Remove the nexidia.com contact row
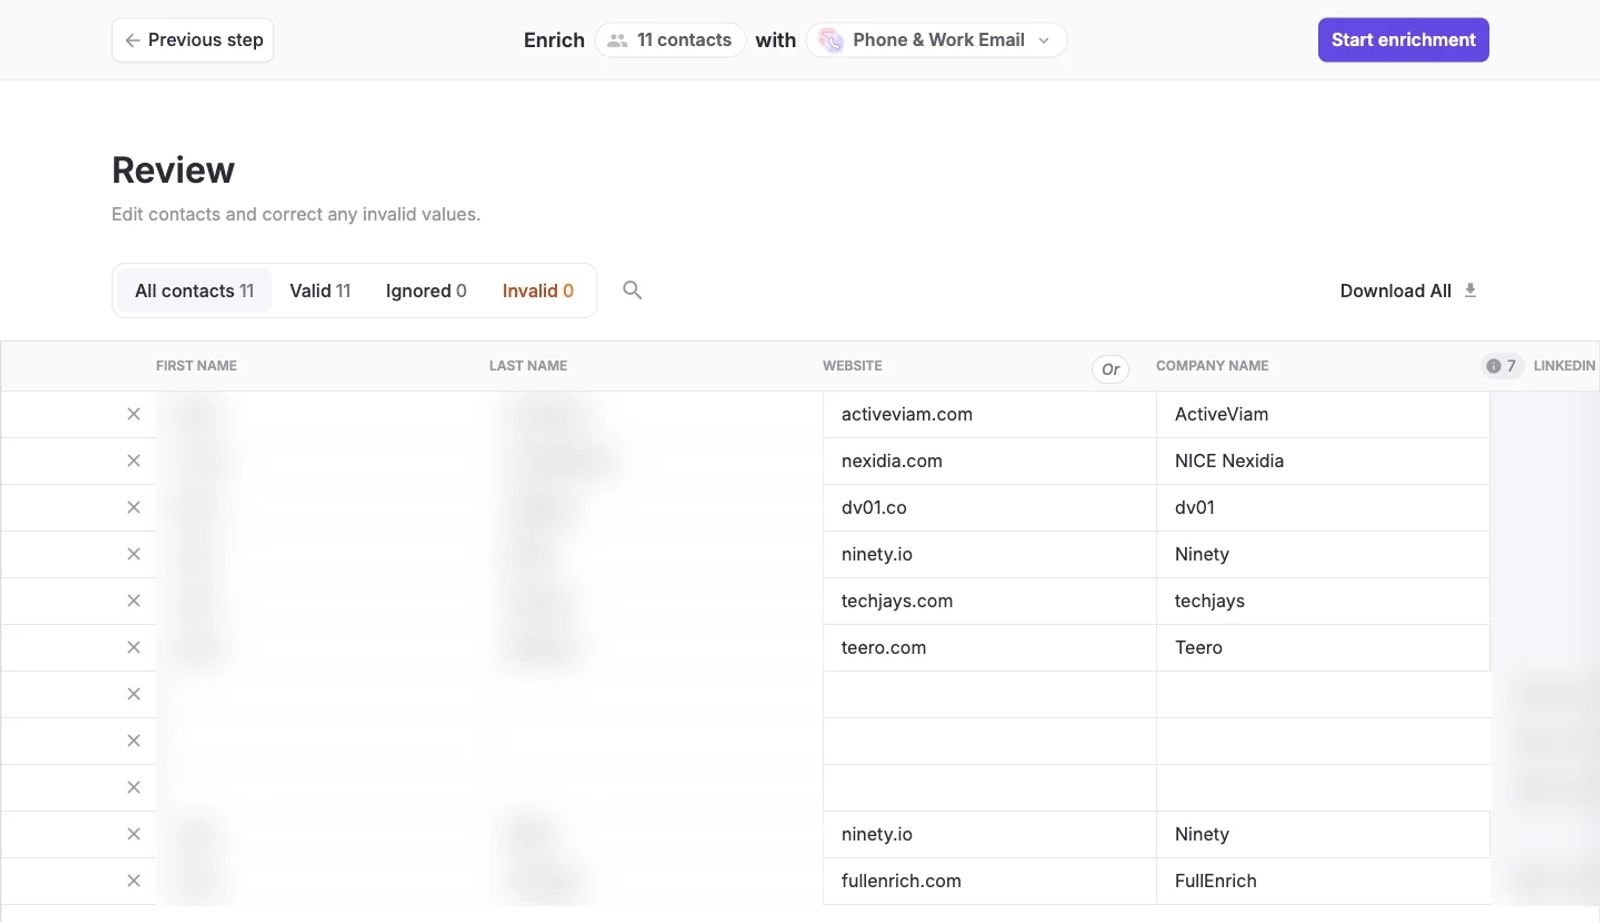Viewport: 1600px width, 922px height. click(x=134, y=461)
